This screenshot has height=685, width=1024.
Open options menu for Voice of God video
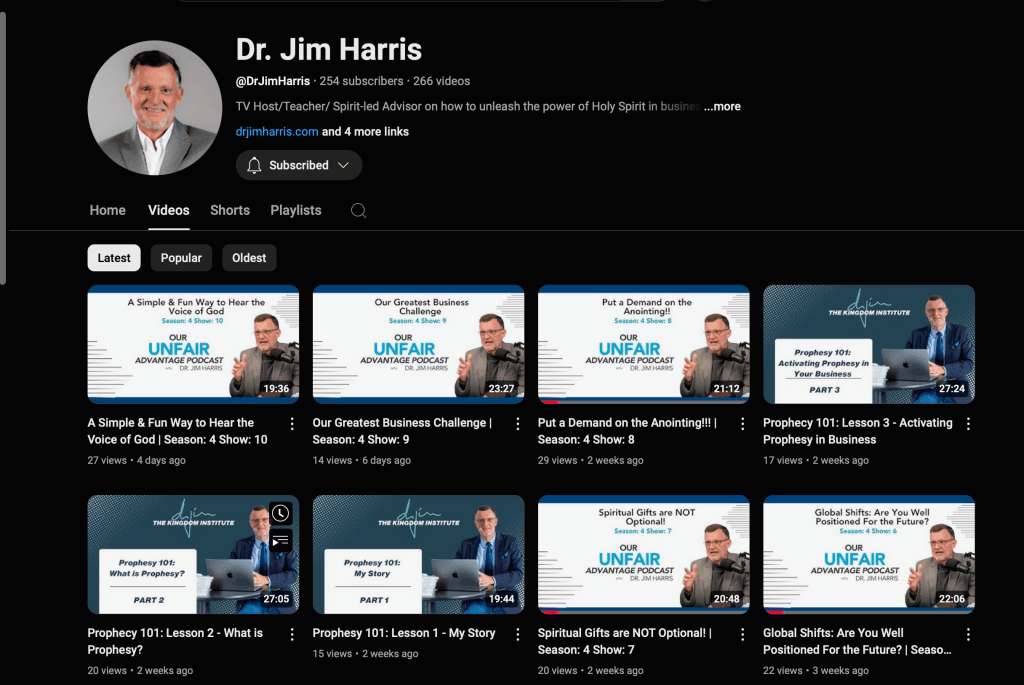(x=292, y=424)
